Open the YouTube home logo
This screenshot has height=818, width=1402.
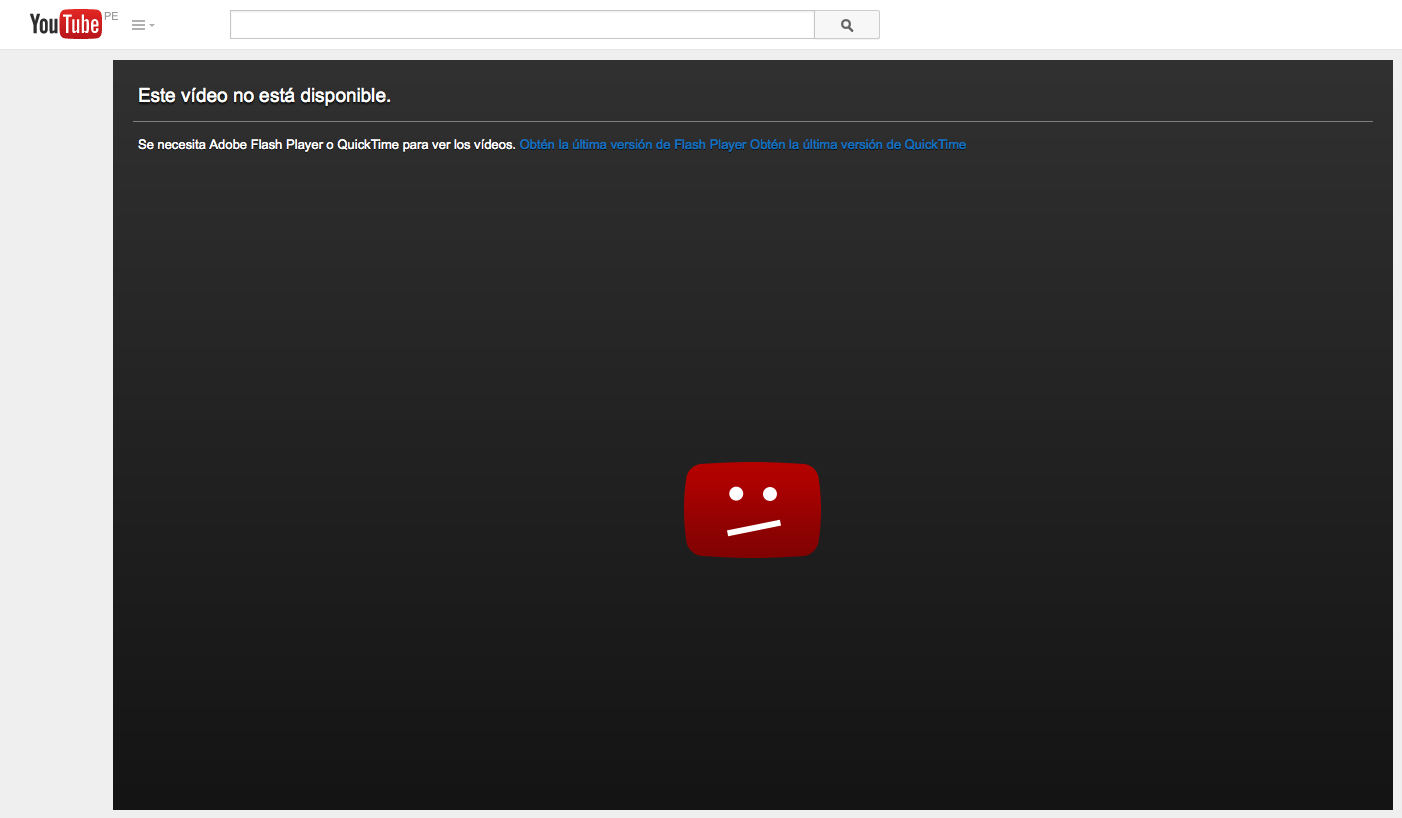tap(66, 24)
